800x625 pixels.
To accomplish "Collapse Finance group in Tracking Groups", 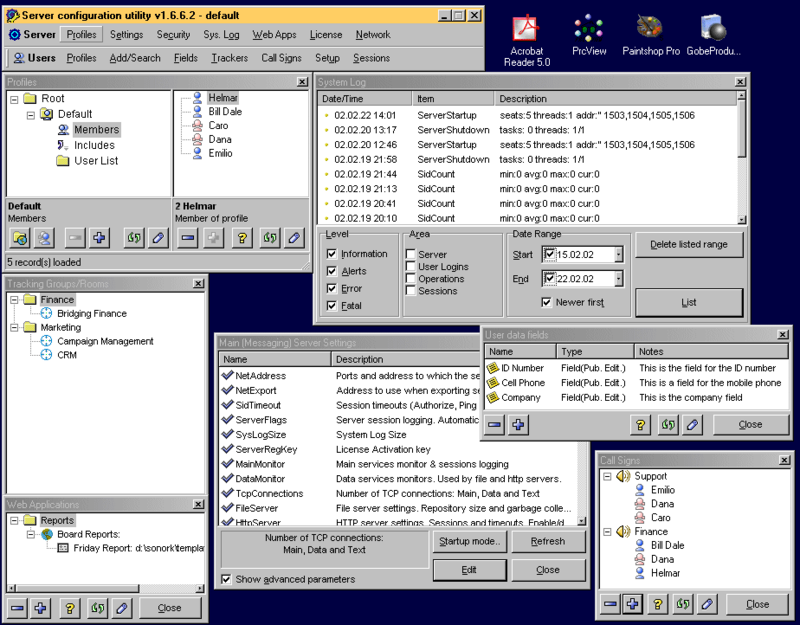I will coord(14,299).
